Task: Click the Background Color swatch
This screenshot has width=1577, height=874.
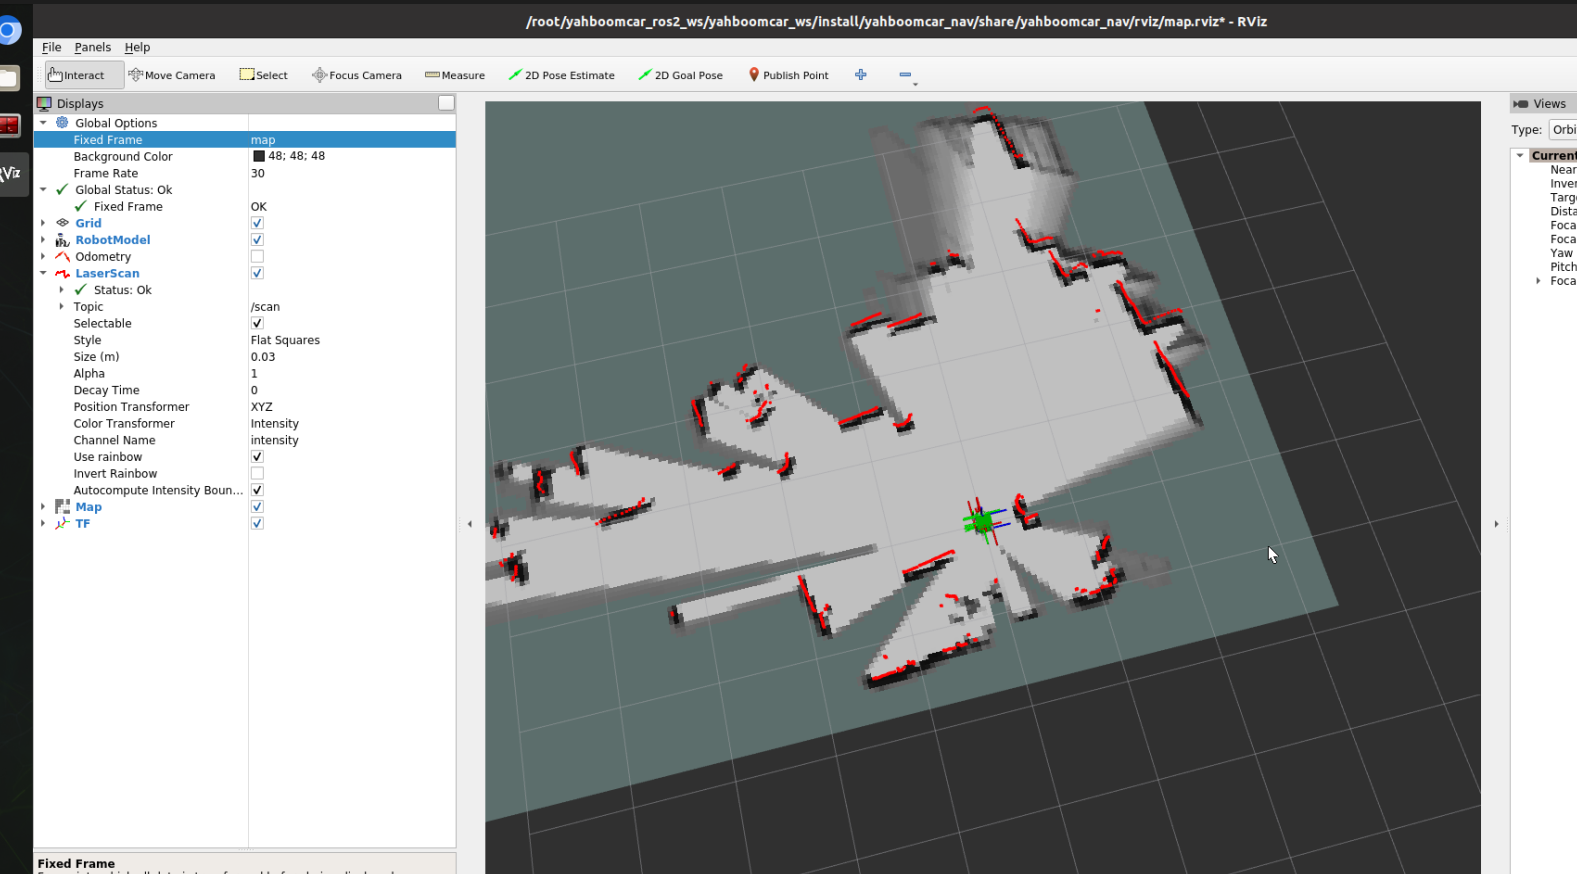Action: [x=259, y=156]
